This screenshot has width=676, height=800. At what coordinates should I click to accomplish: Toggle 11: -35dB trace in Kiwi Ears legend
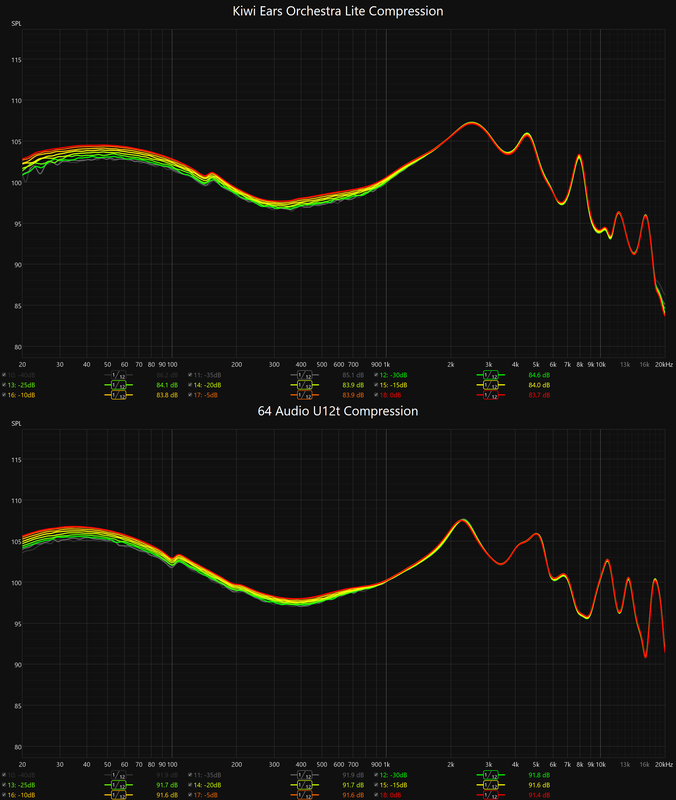coord(190,375)
